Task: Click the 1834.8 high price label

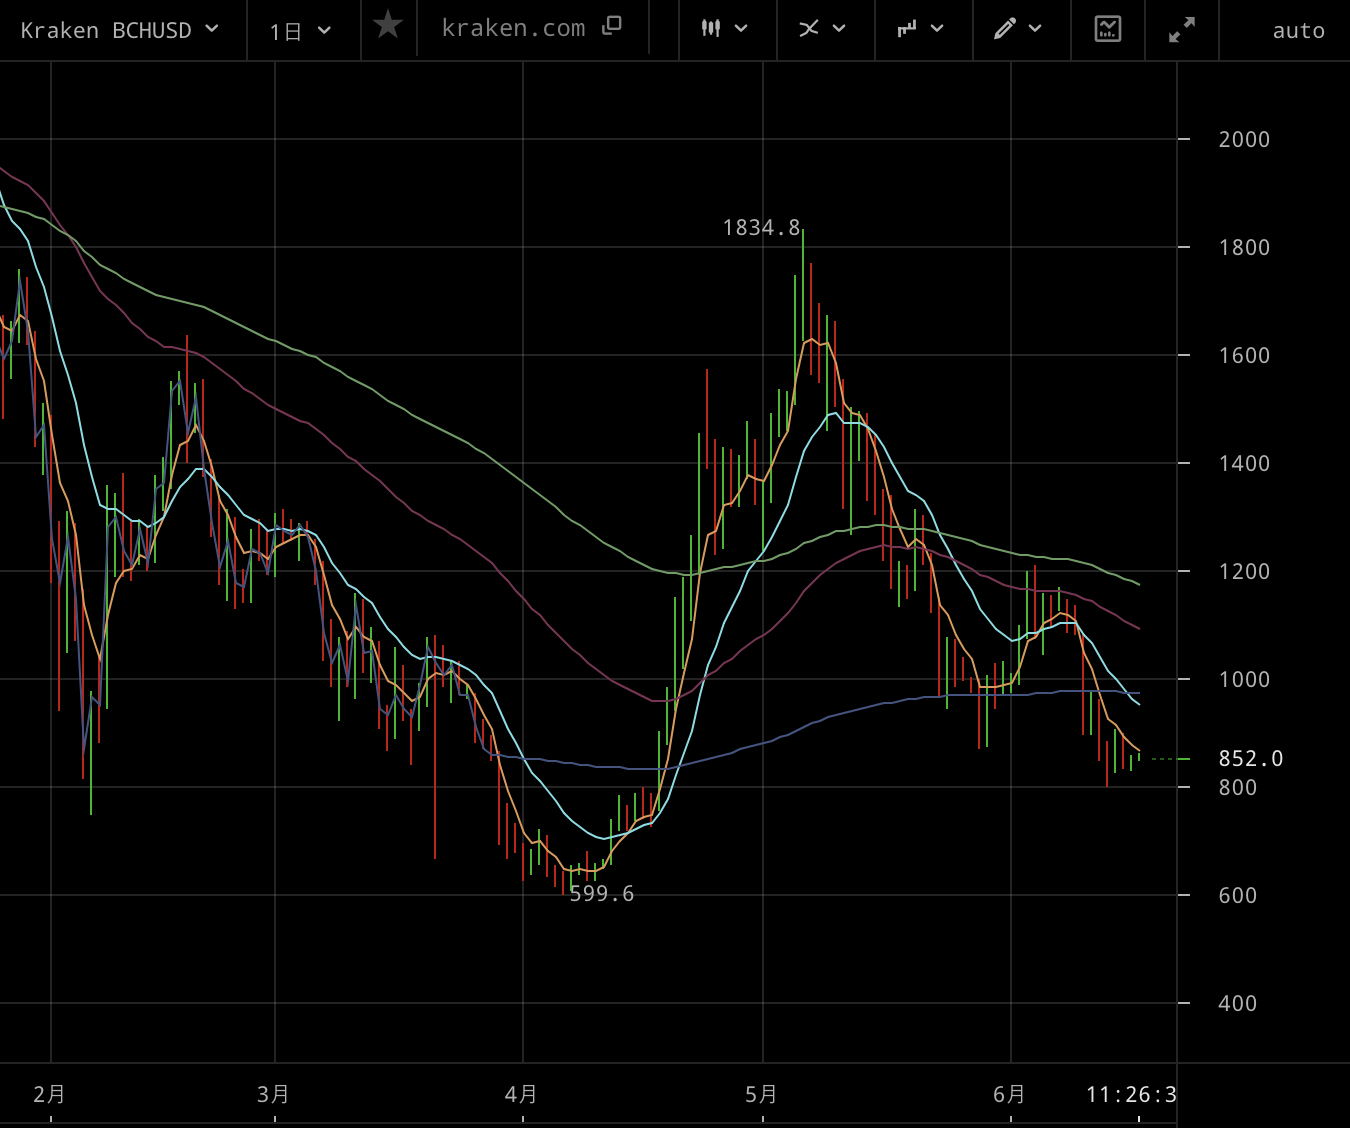Action: [x=761, y=228]
